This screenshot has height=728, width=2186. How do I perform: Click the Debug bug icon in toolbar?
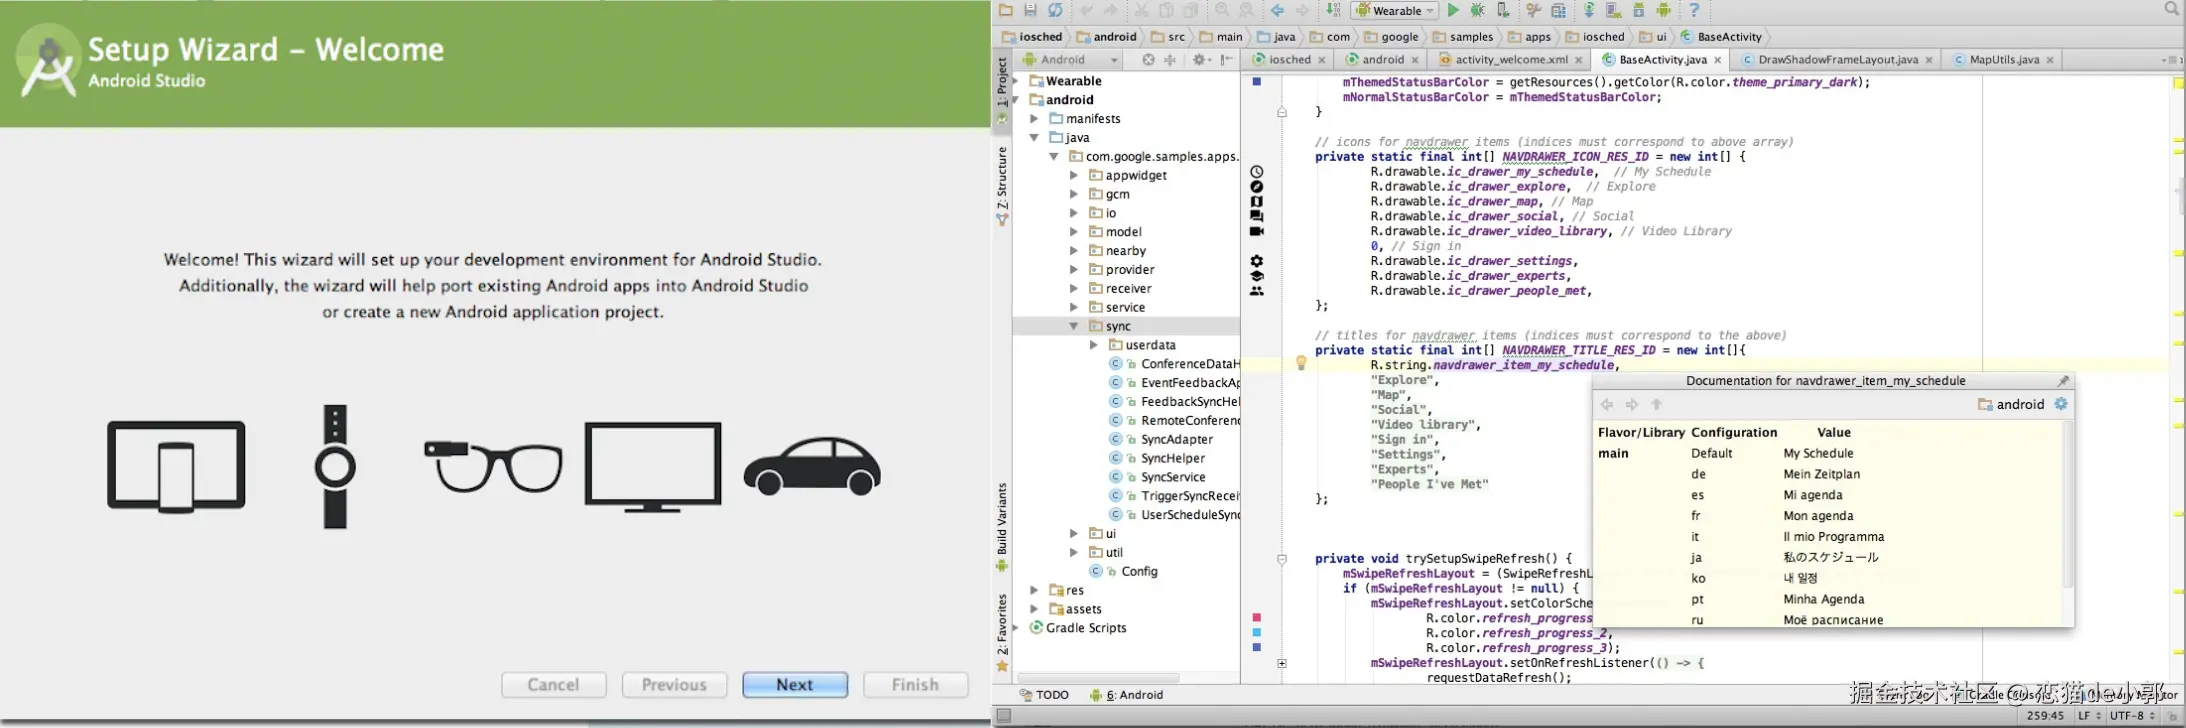(x=1477, y=11)
